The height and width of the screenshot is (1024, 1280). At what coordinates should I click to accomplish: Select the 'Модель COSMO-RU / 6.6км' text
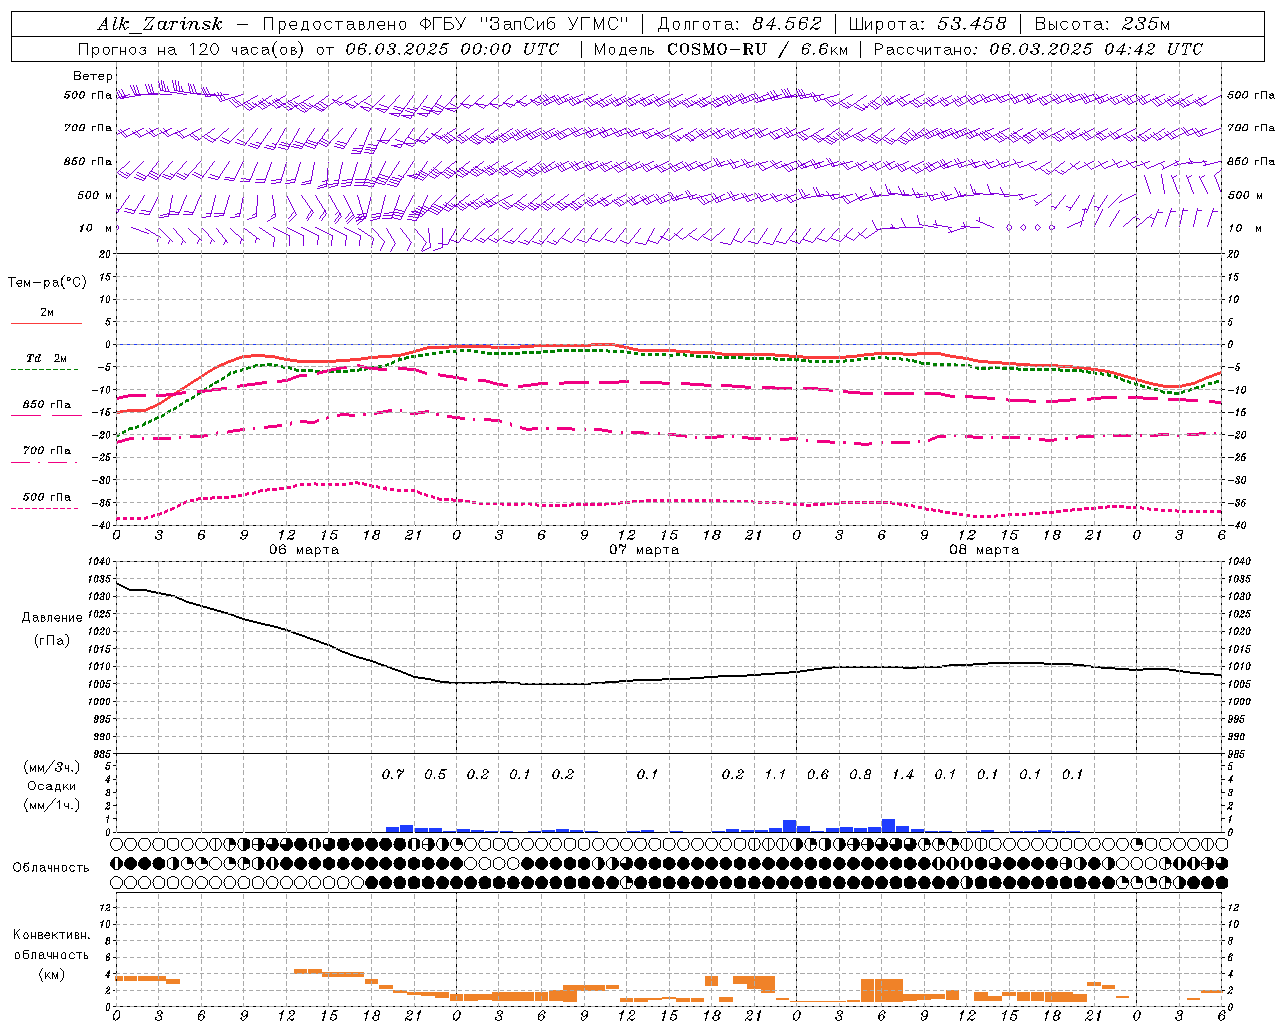pyautogui.click(x=720, y=49)
